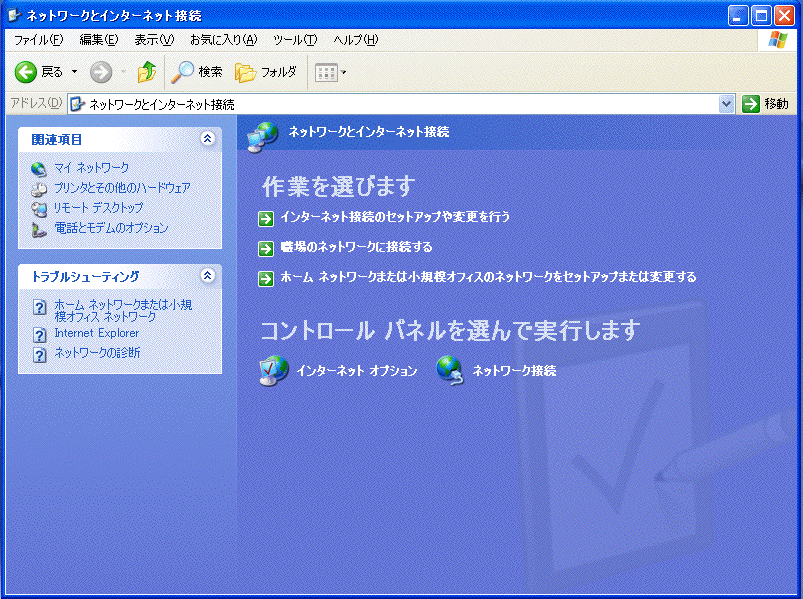The image size is (803, 599).
Task: Click the Windows flag logo
Action: [x=778, y=40]
